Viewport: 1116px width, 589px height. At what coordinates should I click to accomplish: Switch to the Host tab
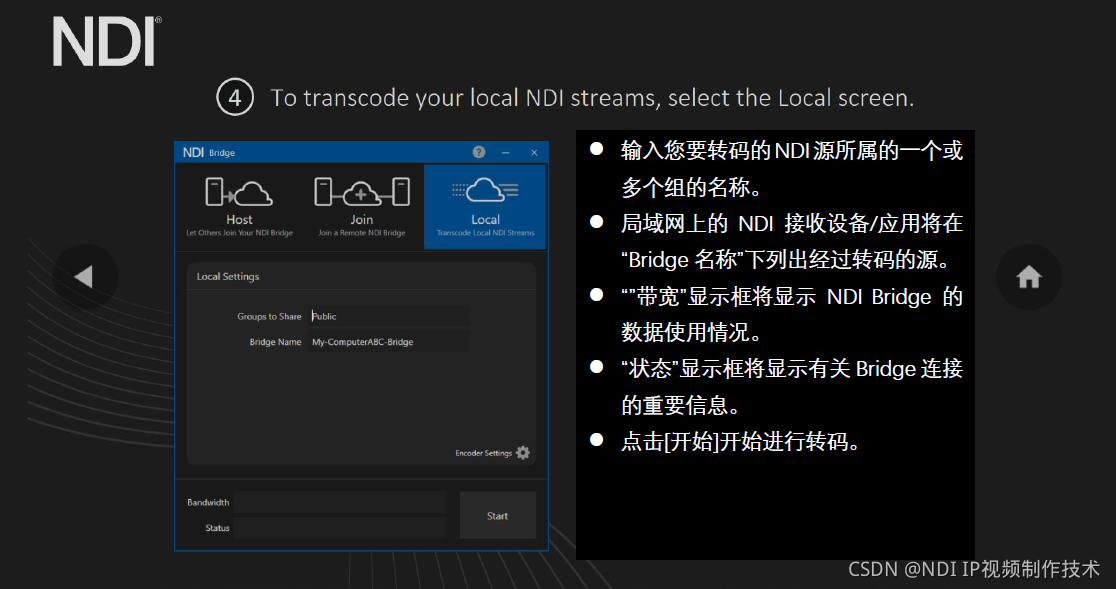(x=239, y=206)
